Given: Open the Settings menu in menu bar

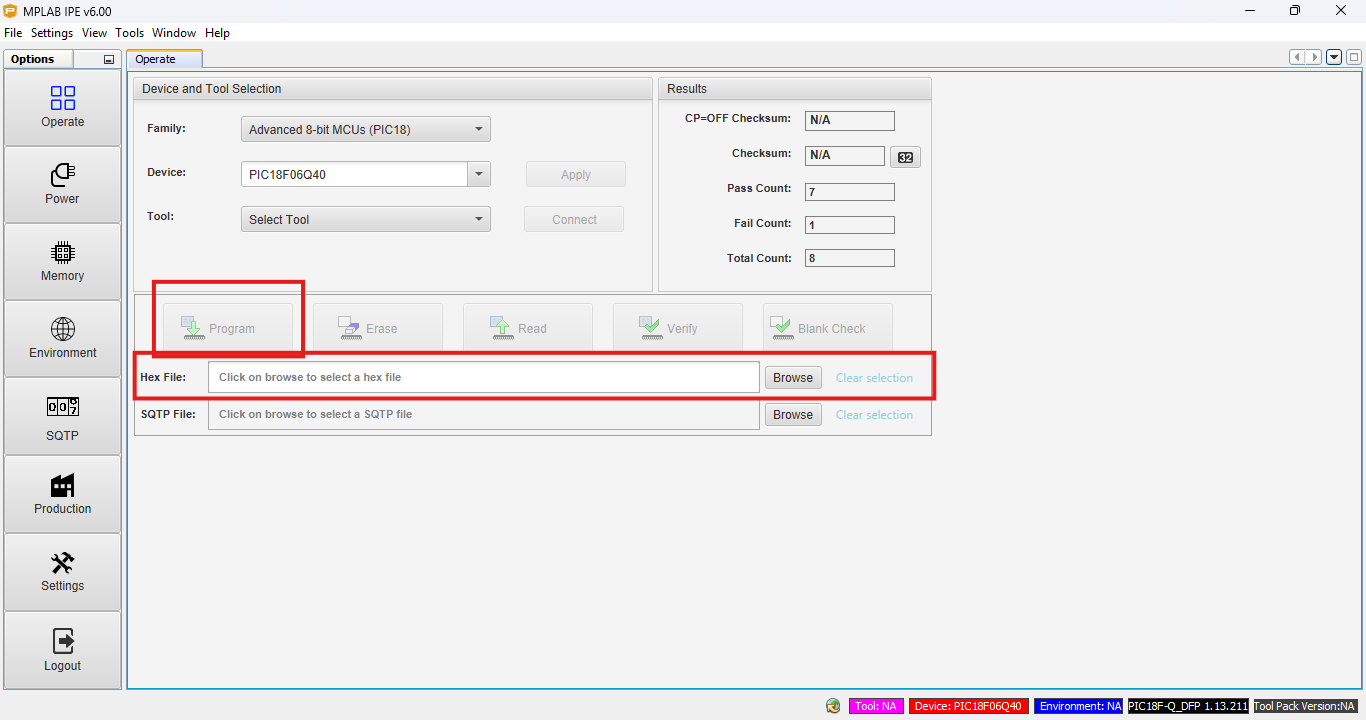Looking at the screenshot, I should (x=52, y=33).
